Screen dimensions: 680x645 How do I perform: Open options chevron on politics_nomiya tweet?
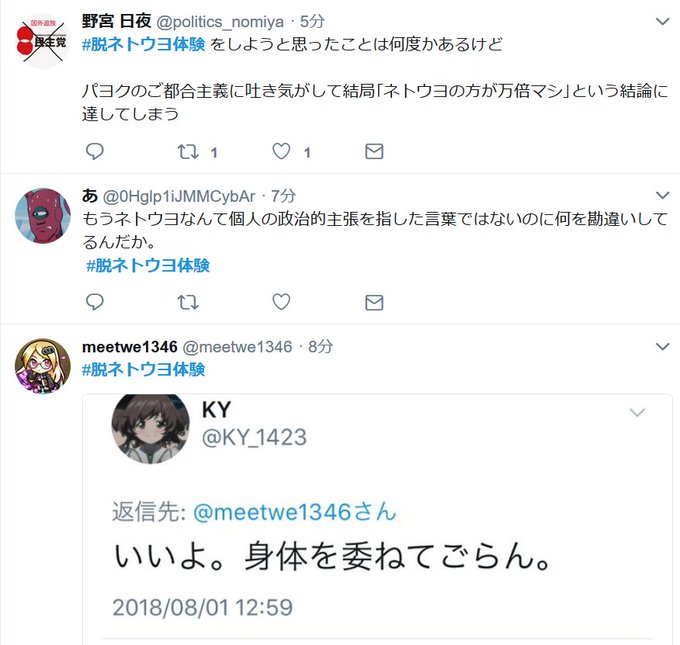click(662, 21)
